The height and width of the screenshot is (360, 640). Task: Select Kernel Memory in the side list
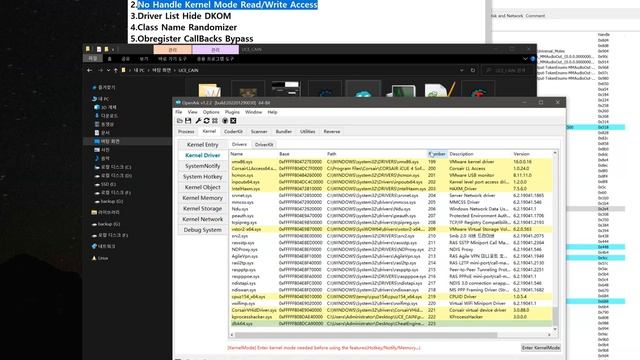pos(202,198)
